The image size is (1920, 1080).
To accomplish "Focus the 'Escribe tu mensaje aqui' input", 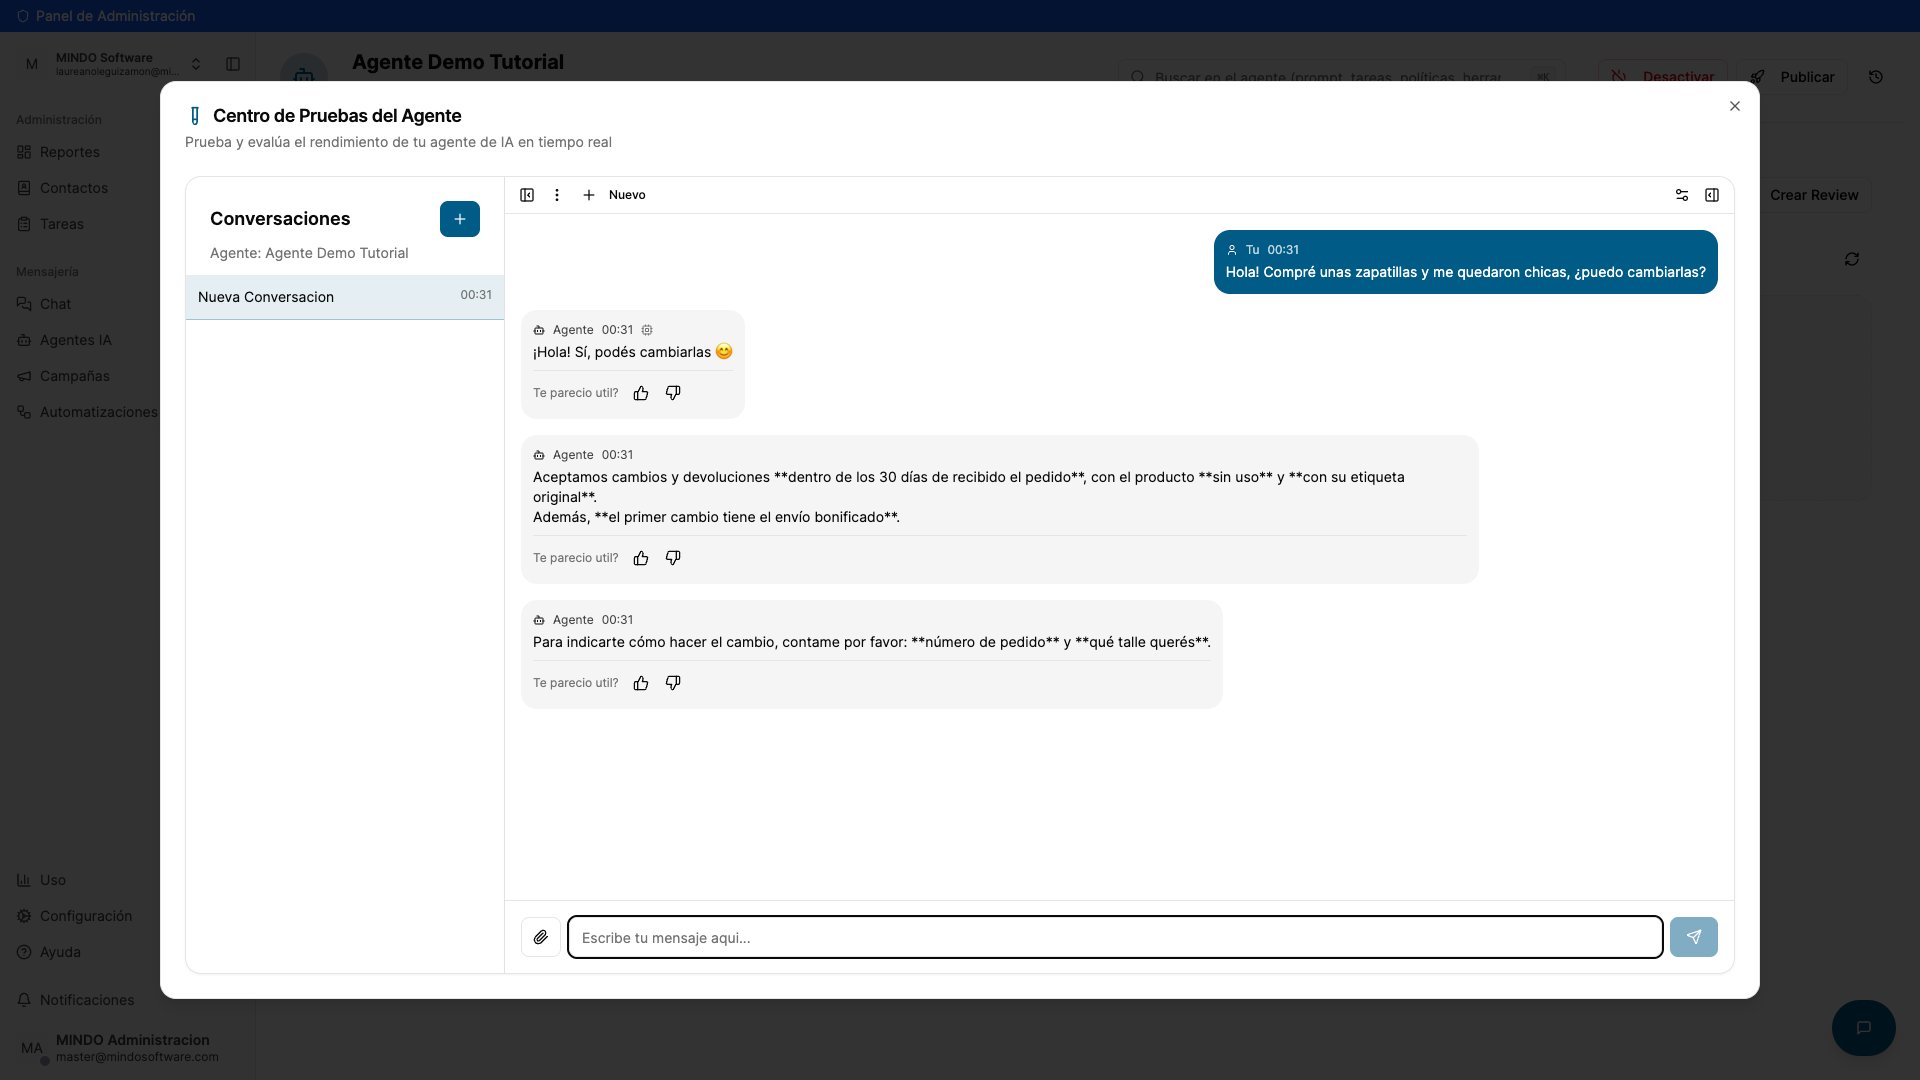I will (1115, 937).
